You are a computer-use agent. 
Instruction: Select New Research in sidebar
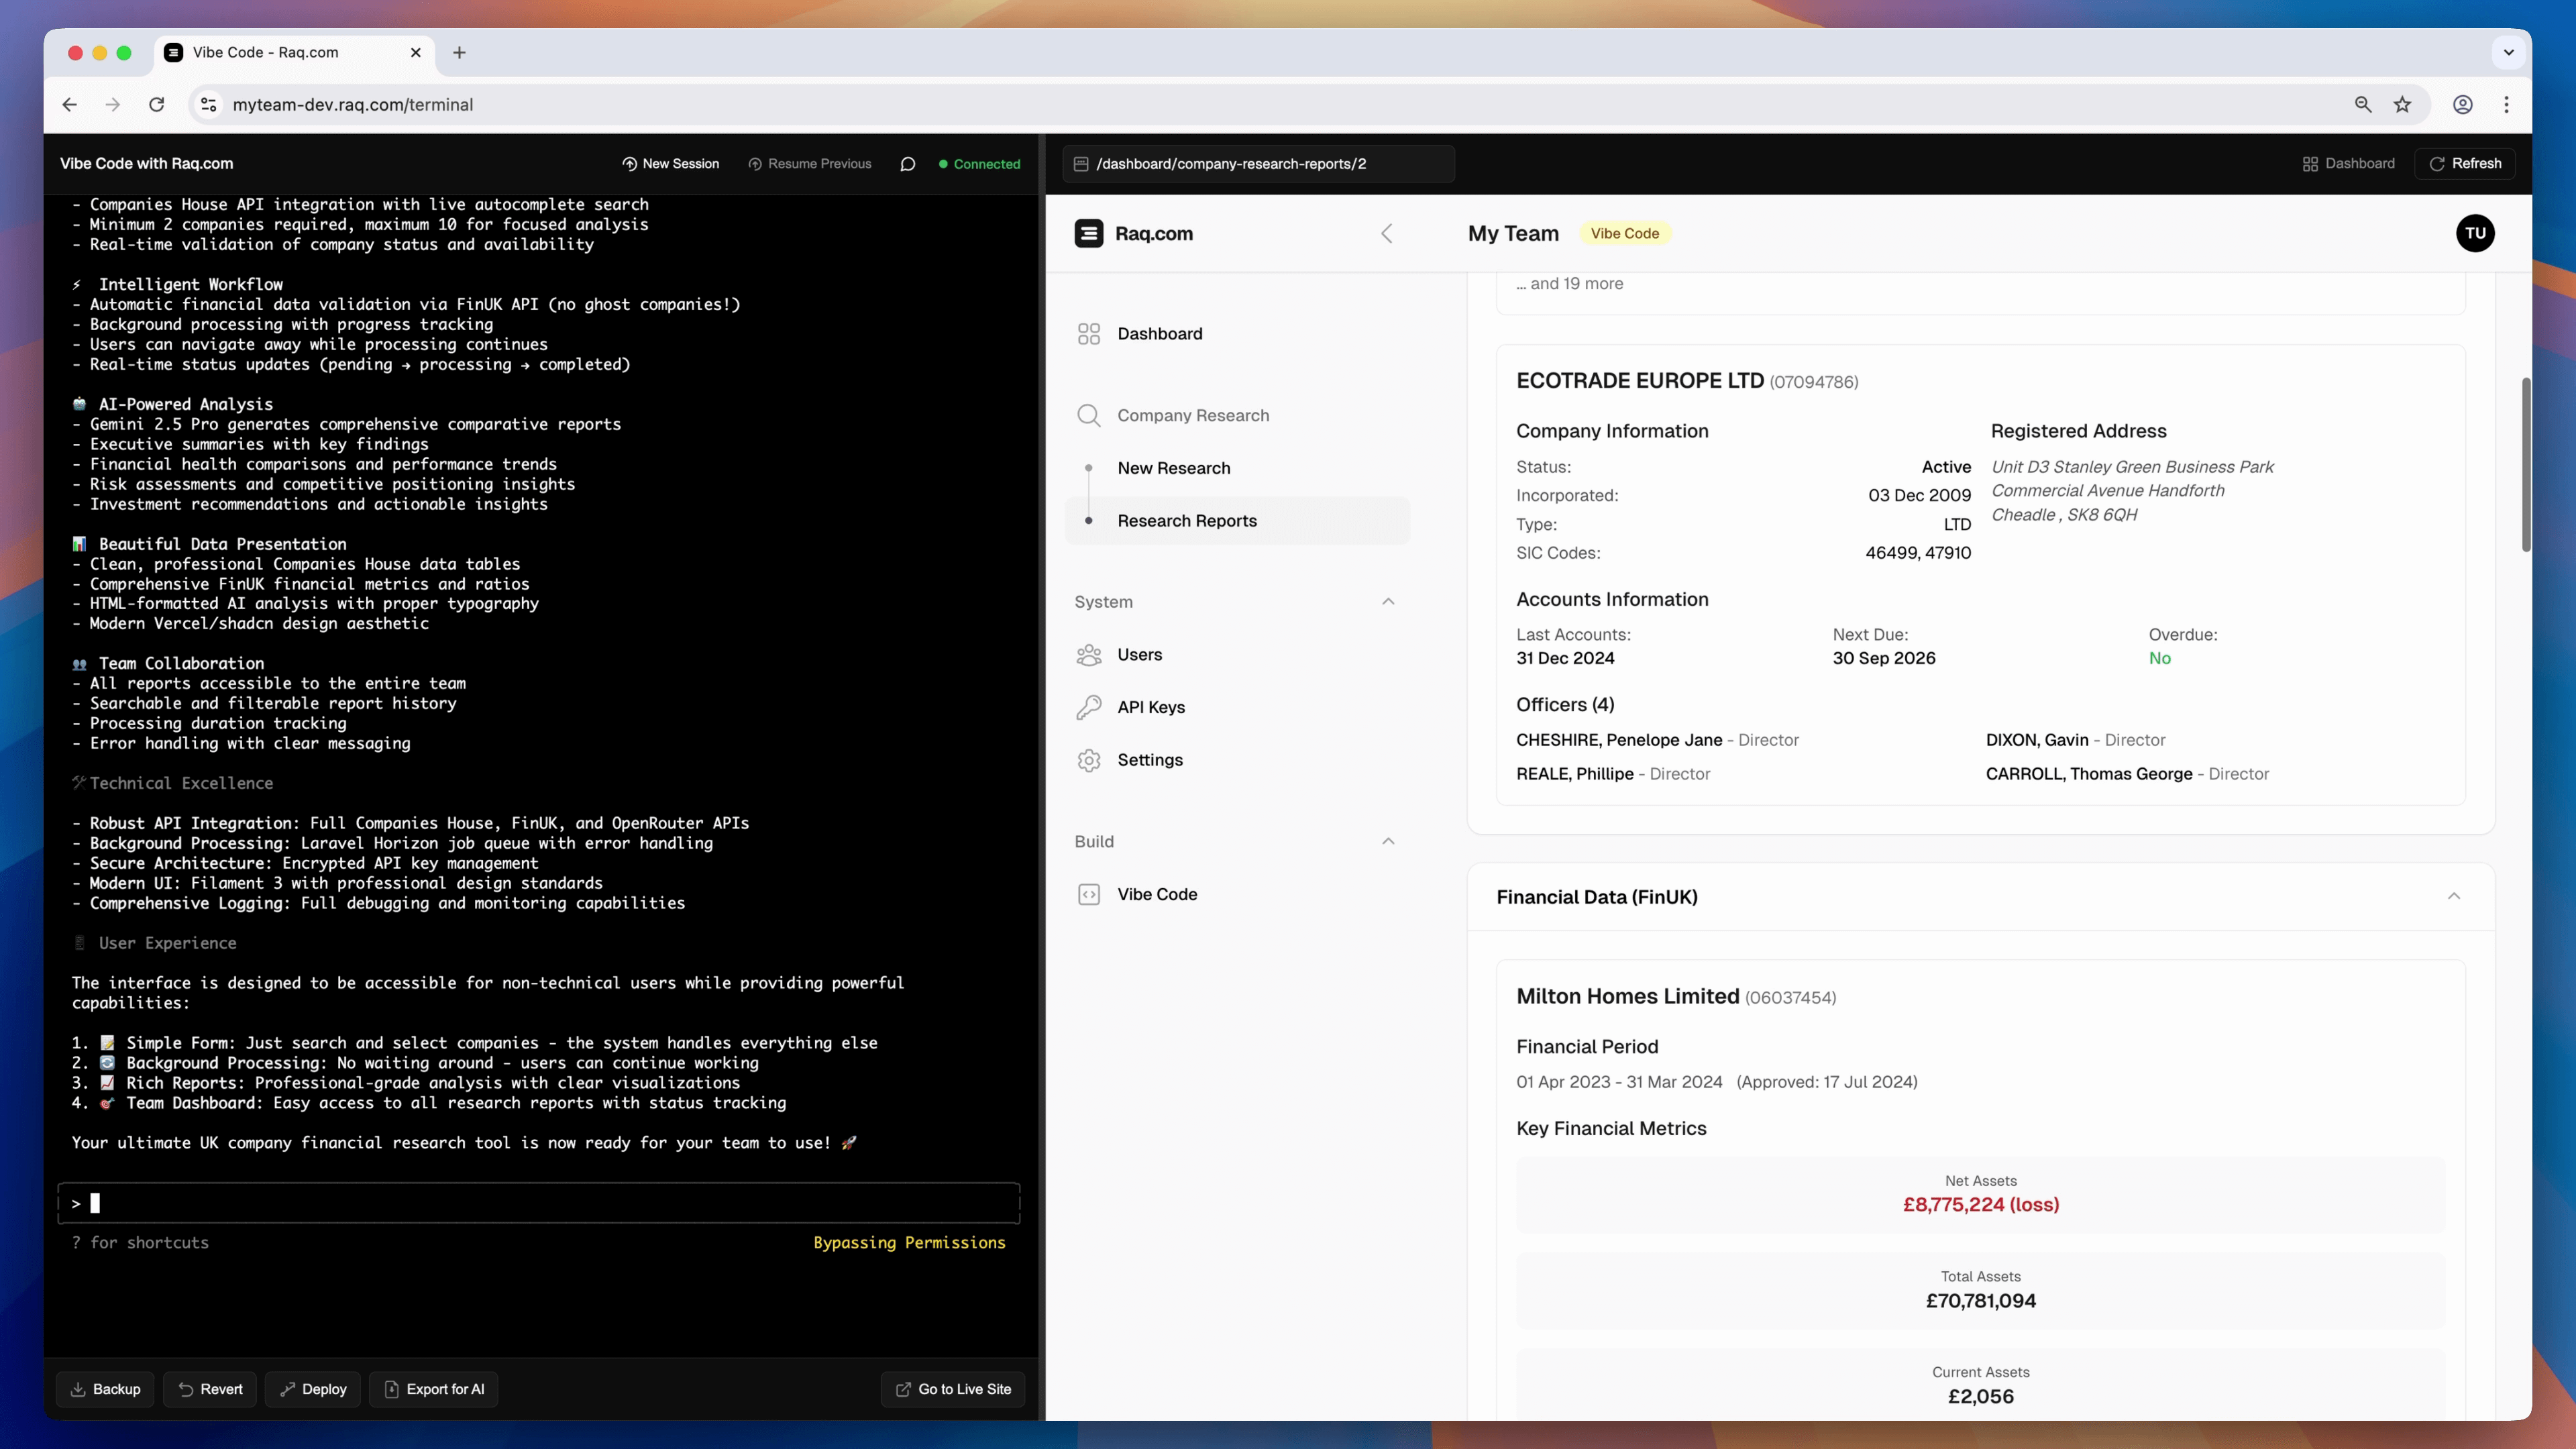[x=1237, y=468]
